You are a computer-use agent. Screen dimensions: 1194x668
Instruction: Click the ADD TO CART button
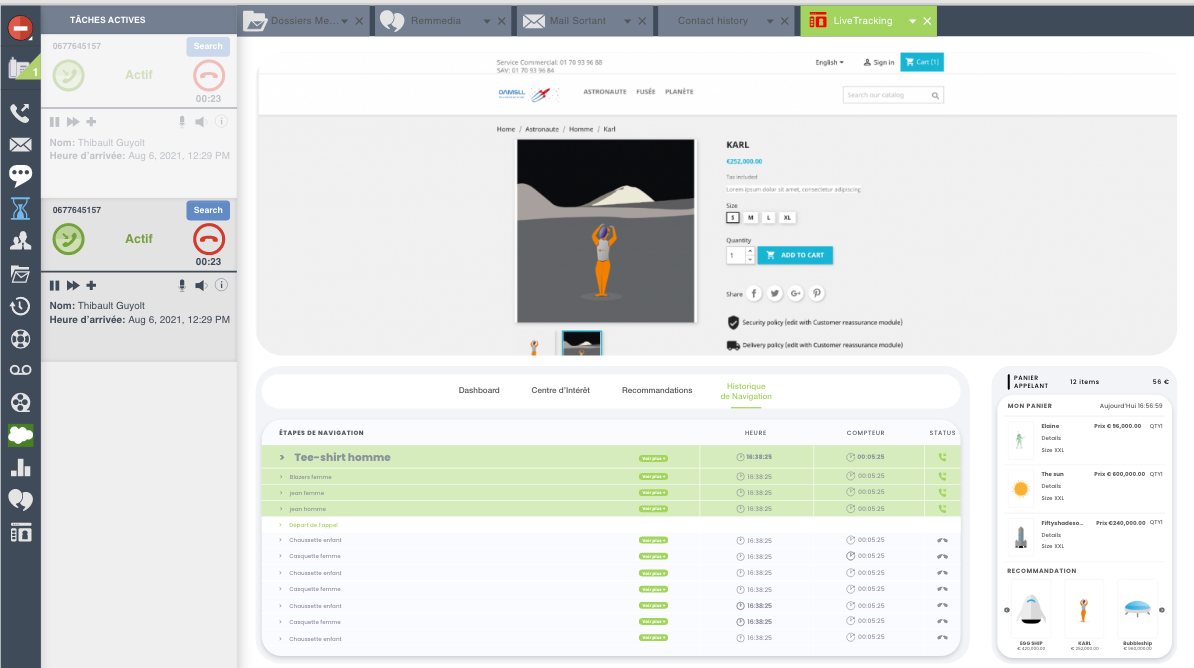[x=795, y=255]
